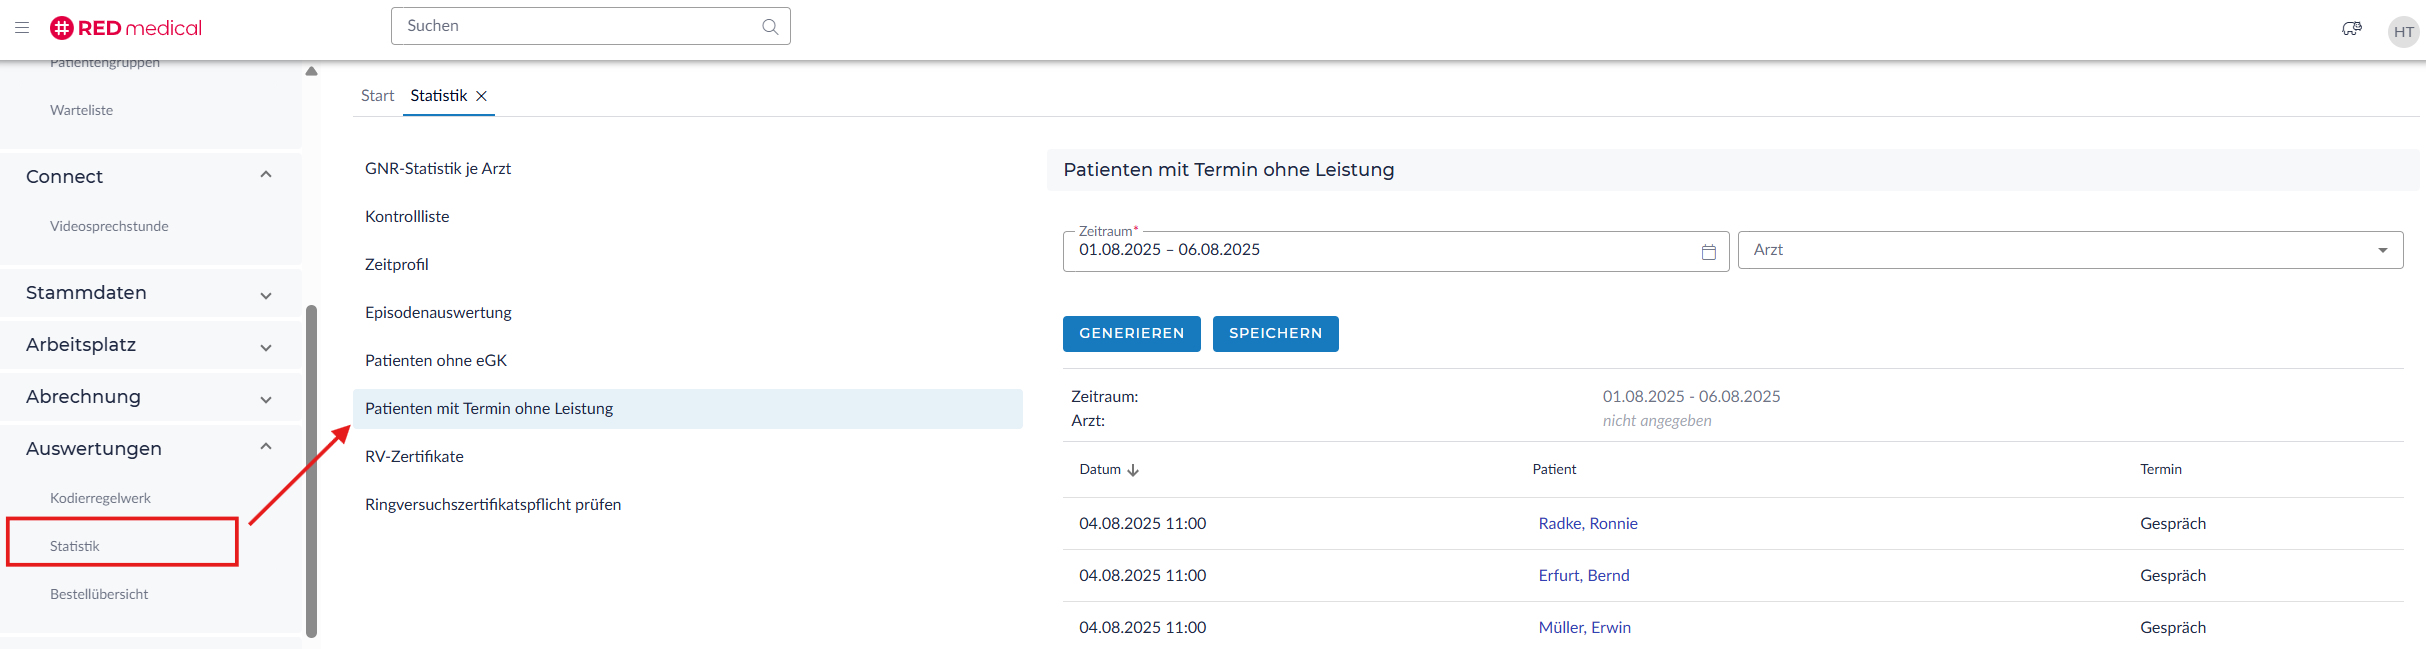Focus the Suchen search field
Screen dimensions: 2426x649
coord(575,26)
